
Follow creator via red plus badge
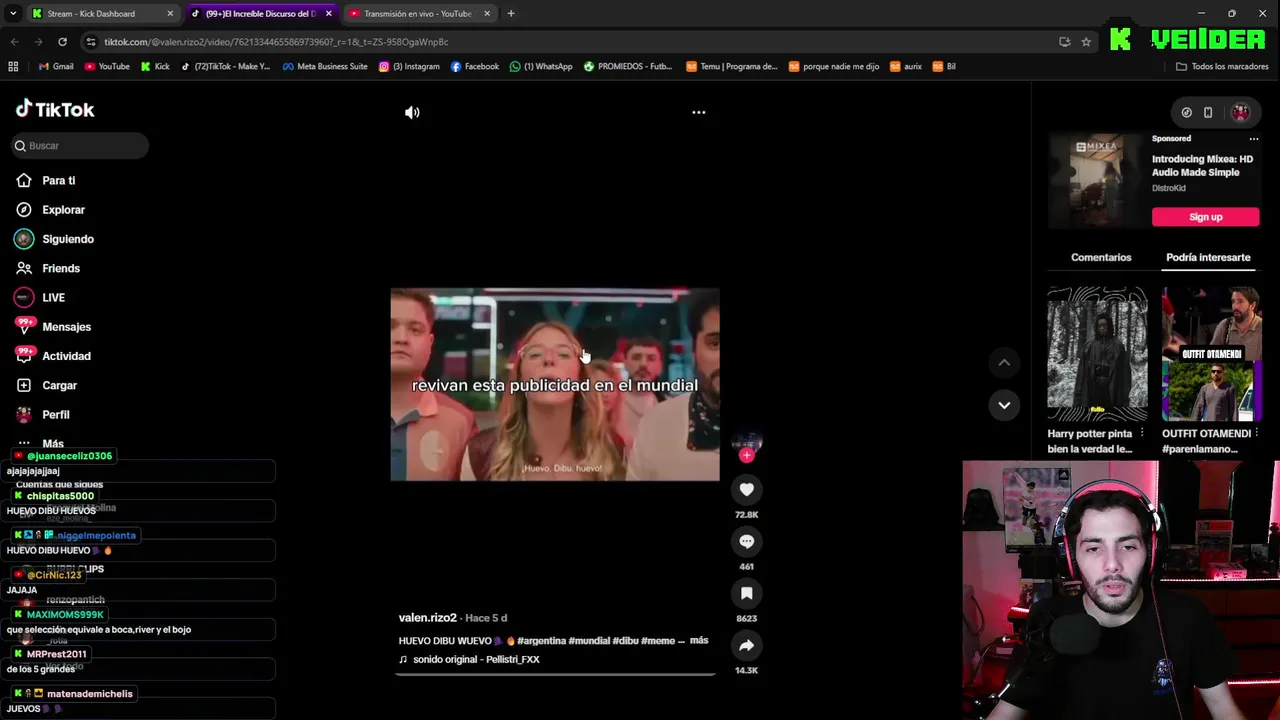(746, 456)
